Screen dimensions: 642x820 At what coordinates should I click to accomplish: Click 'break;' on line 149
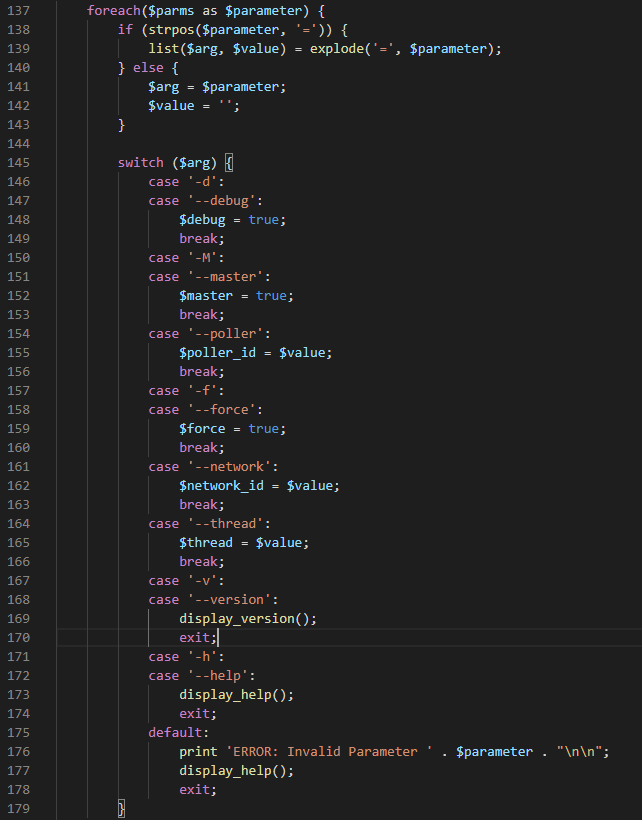[x=202, y=239]
